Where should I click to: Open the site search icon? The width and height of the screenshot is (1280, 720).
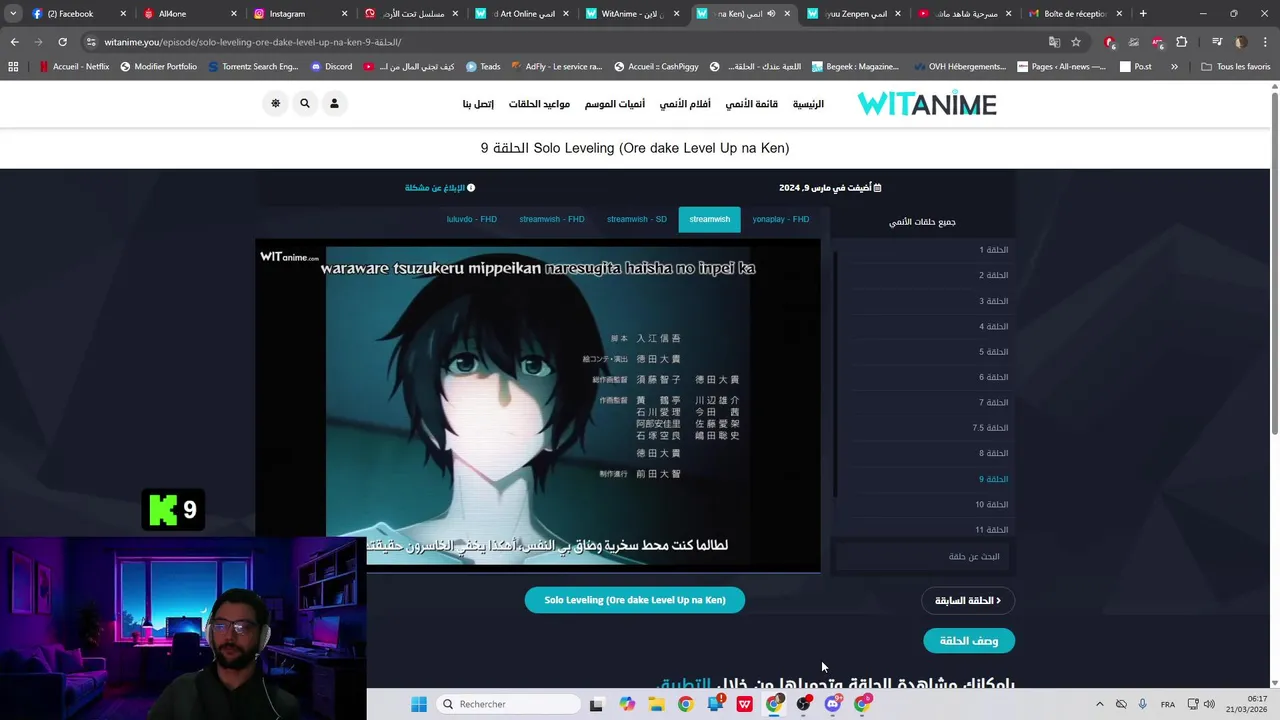(x=305, y=103)
